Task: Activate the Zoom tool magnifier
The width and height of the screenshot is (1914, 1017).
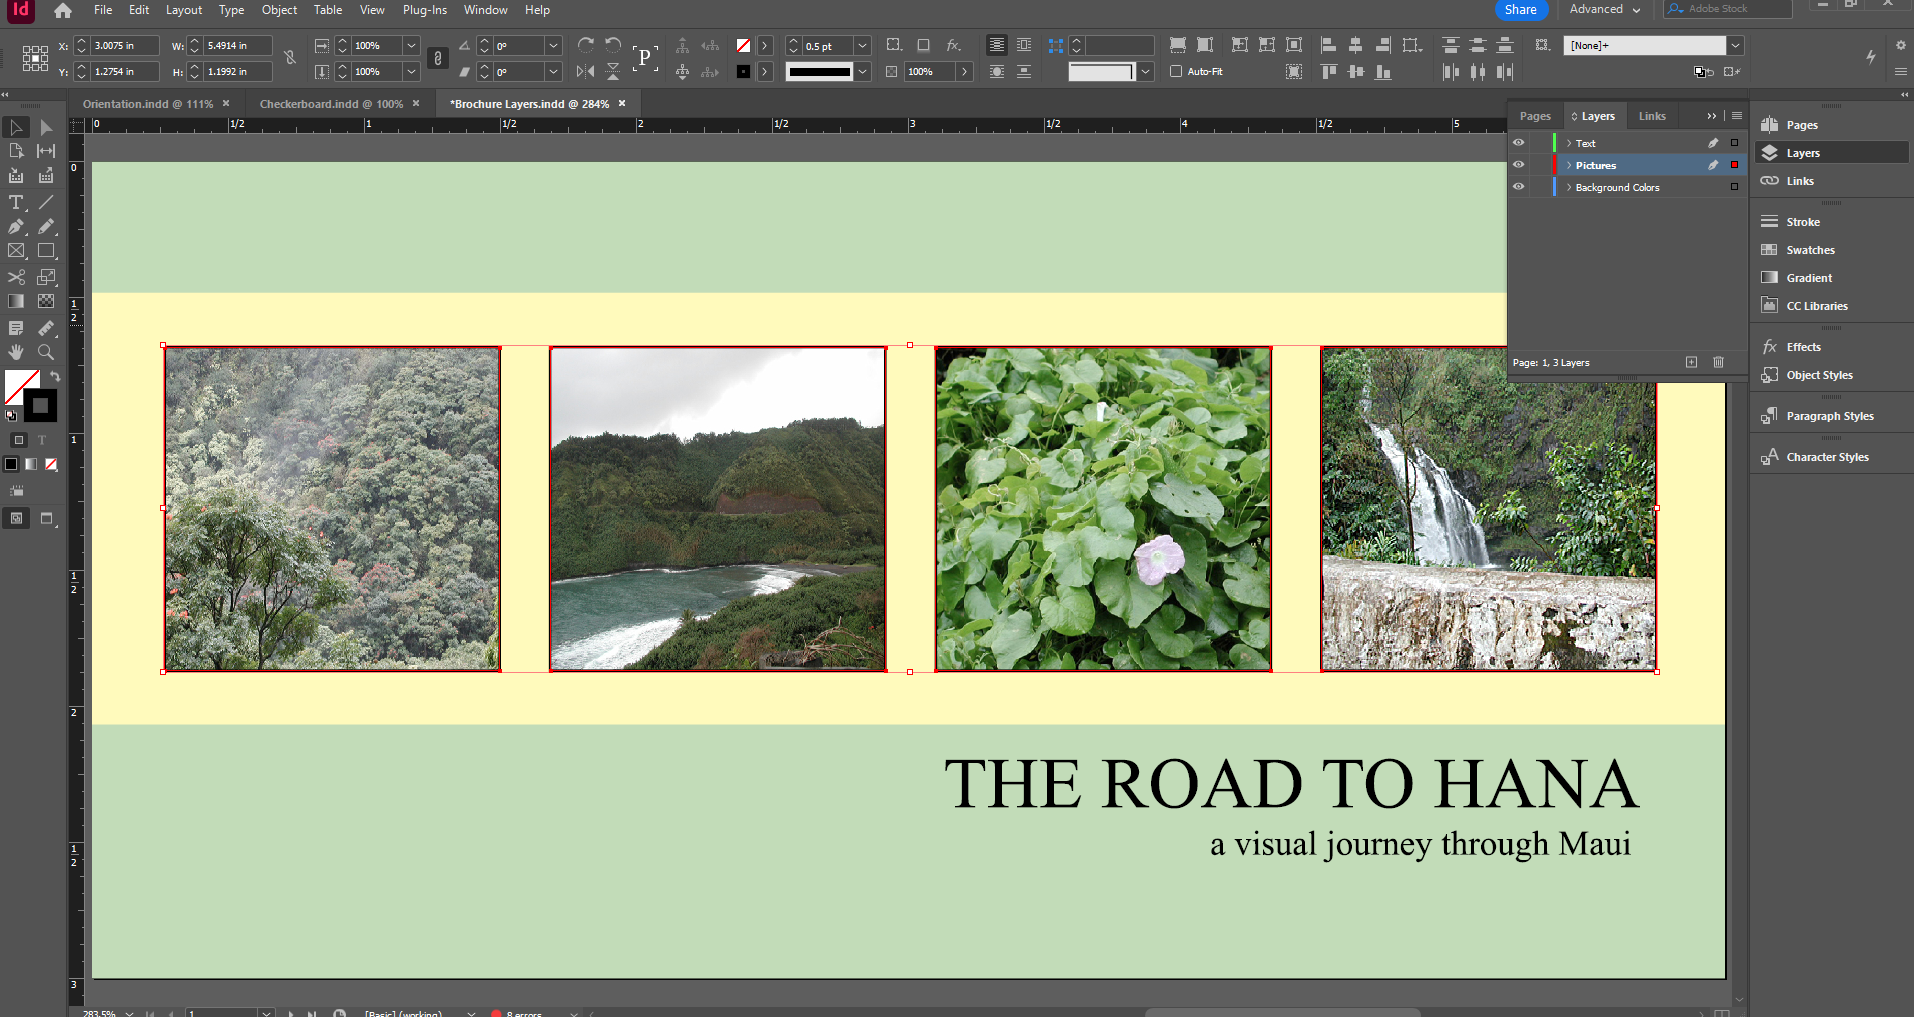Action: 46,352
